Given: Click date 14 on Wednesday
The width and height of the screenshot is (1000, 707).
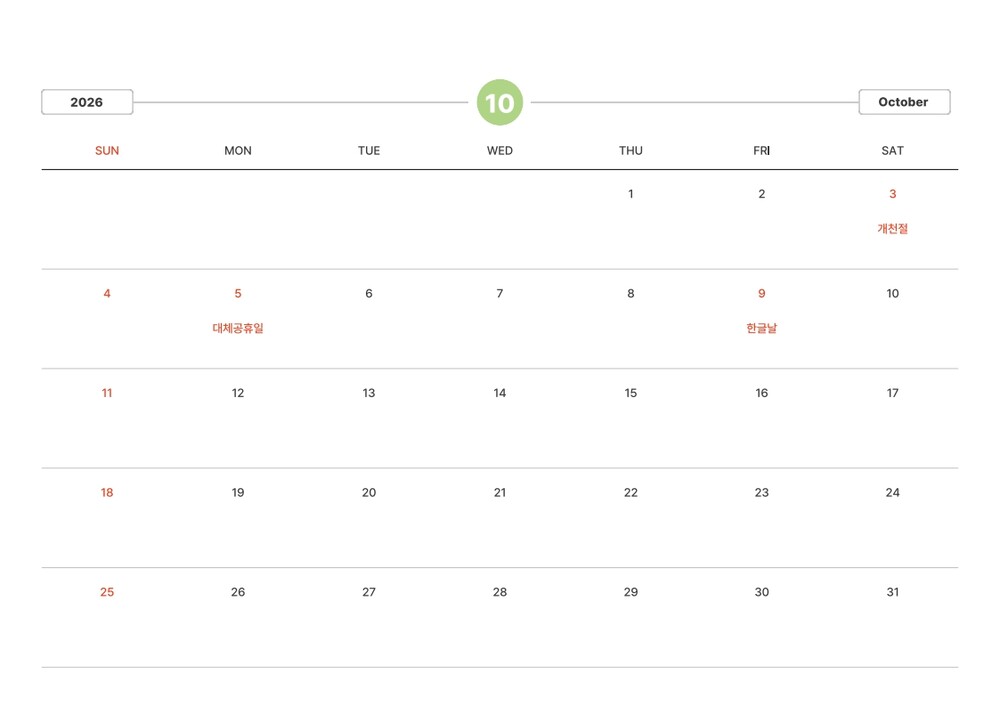Looking at the screenshot, I should click(499, 393).
